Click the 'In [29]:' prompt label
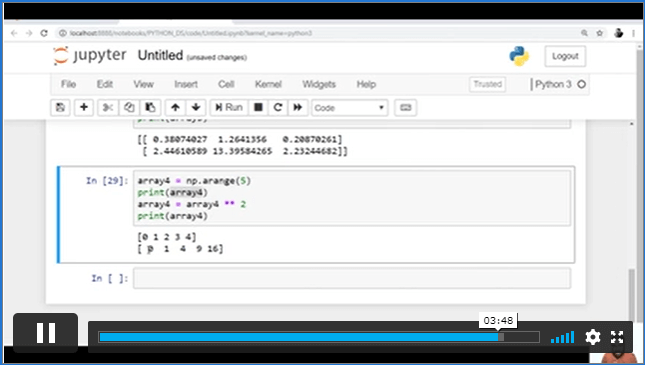 tap(107, 181)
